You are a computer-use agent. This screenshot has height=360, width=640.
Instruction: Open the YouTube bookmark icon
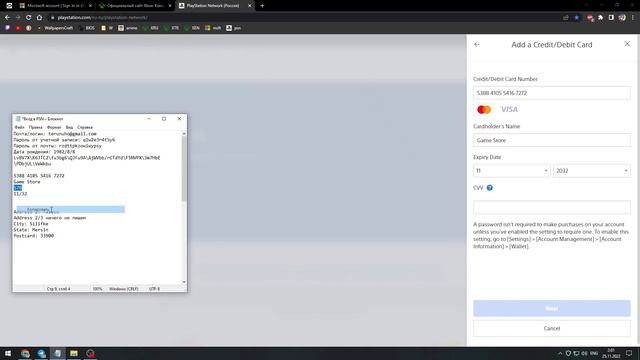[x=18, y=28]
